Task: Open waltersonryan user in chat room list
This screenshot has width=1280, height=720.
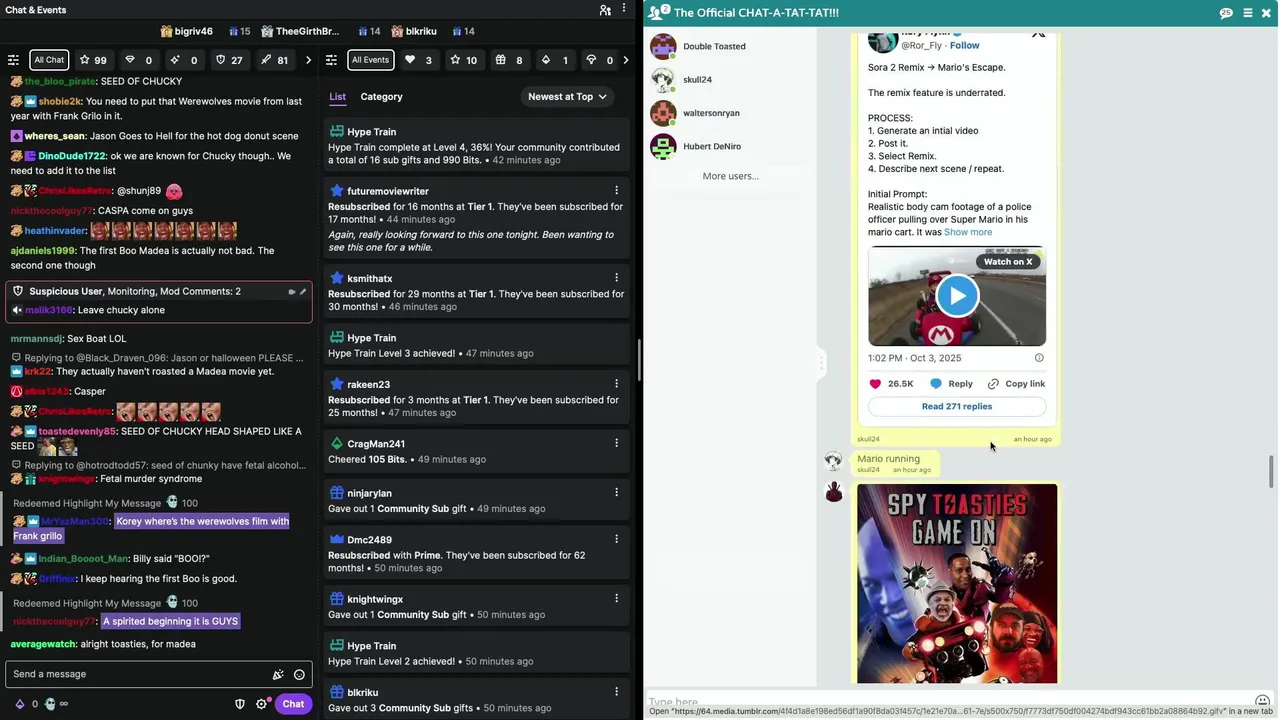Action: point(711,113)
